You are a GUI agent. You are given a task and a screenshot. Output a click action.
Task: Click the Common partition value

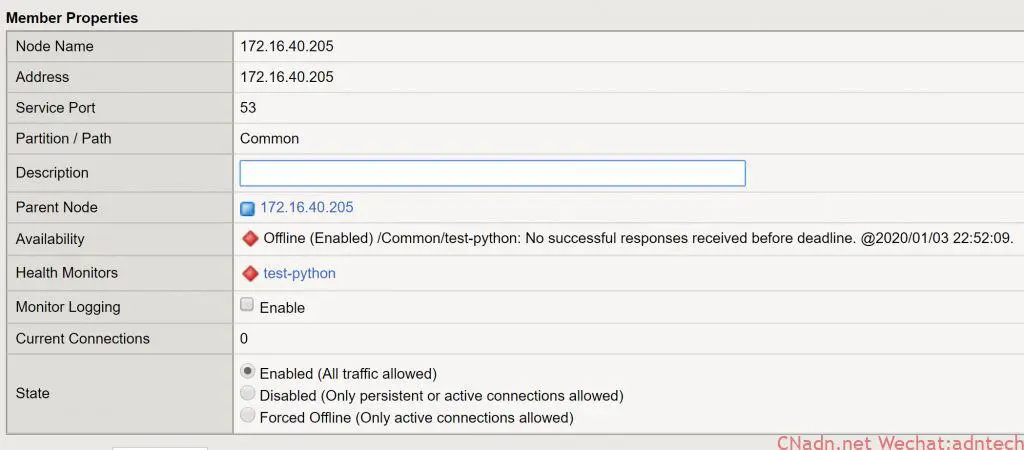(x=269, y=139)
